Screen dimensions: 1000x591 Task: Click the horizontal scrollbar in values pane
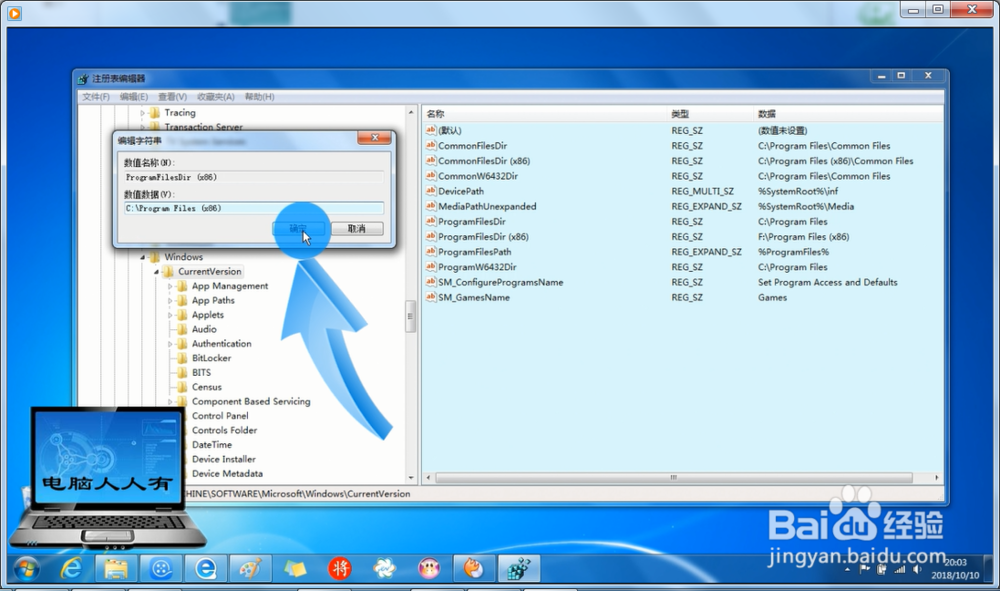pos(673,477)
